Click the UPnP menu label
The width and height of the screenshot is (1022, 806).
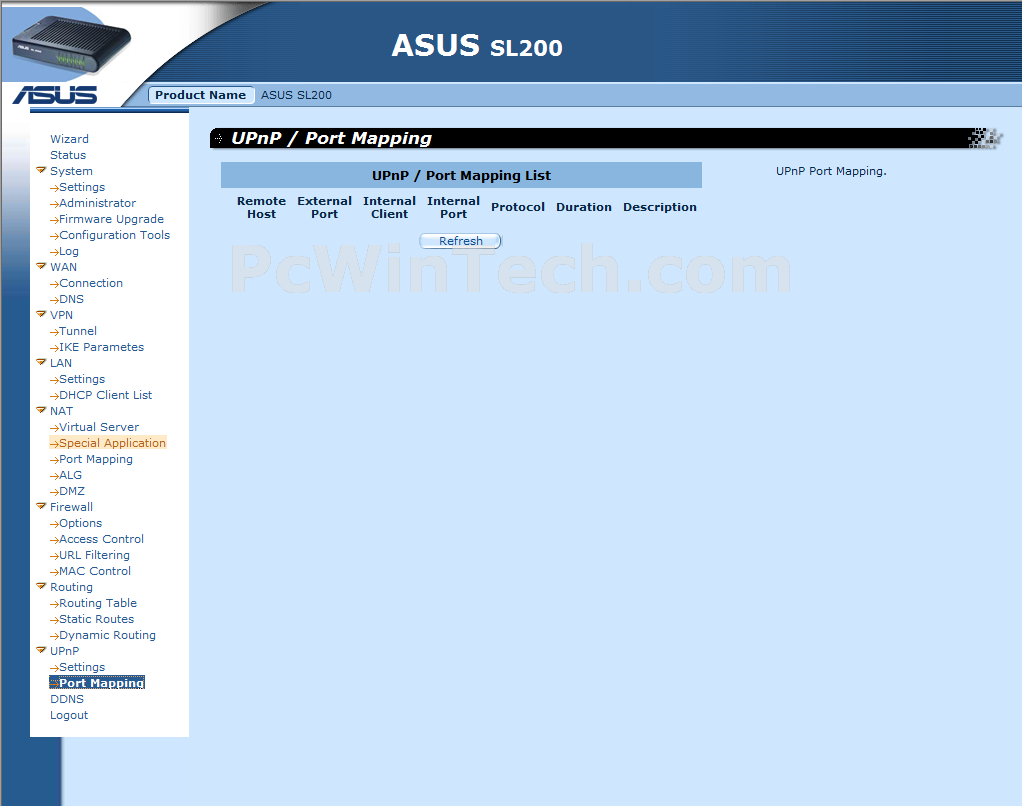[65, 651]
